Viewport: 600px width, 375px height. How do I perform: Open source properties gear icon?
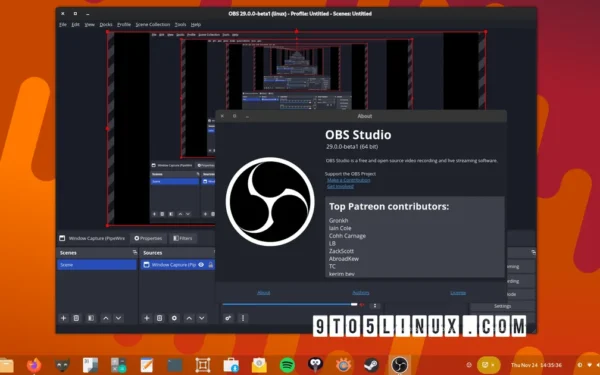click(x=174, y=318)
